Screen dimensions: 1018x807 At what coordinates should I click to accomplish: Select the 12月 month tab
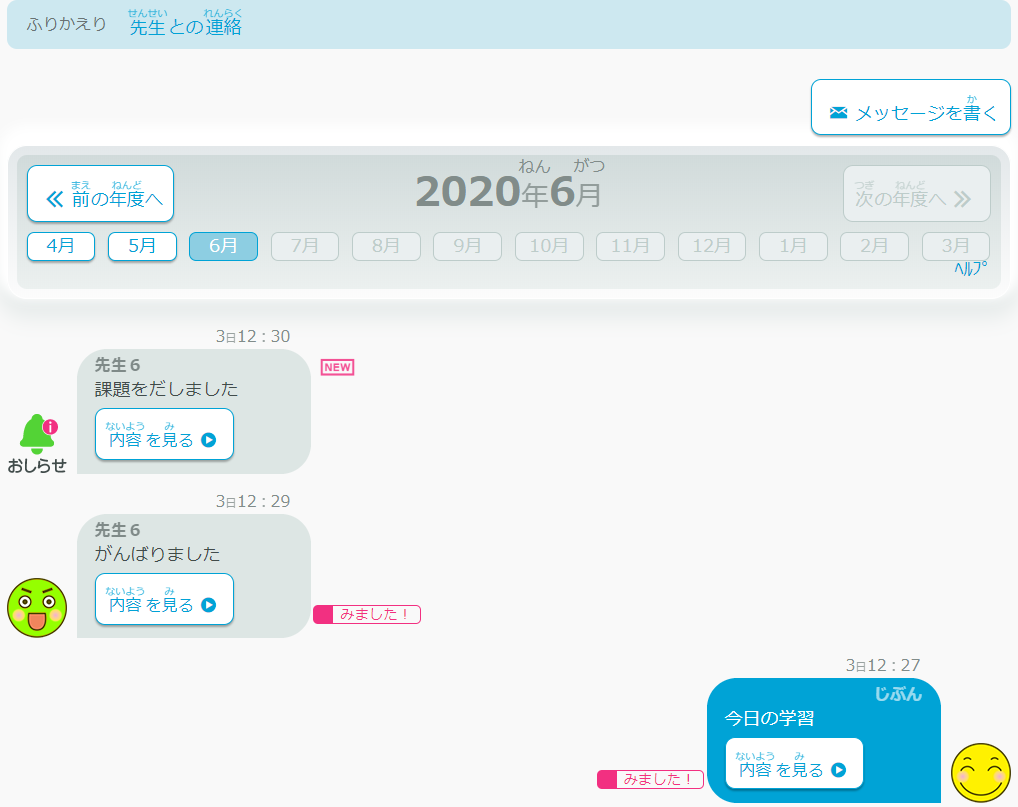pyautogui.click(x=712, y=246)
